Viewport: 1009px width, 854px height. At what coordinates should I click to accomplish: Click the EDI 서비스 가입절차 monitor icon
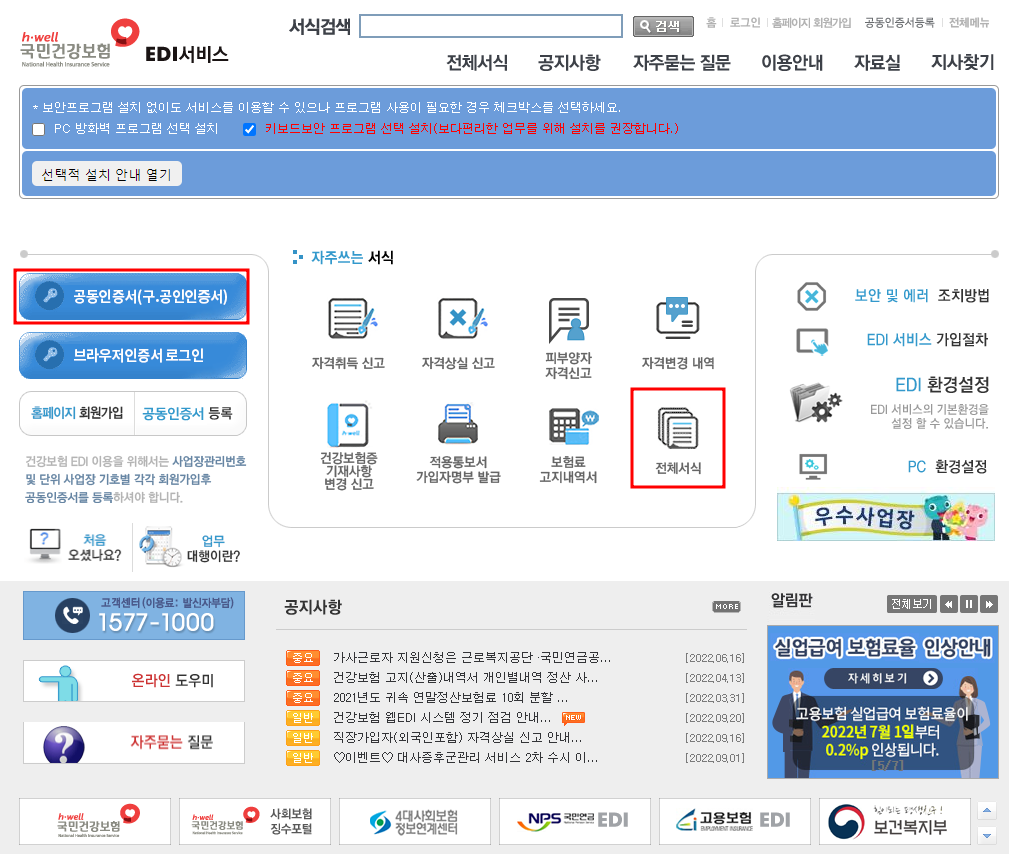812,341
